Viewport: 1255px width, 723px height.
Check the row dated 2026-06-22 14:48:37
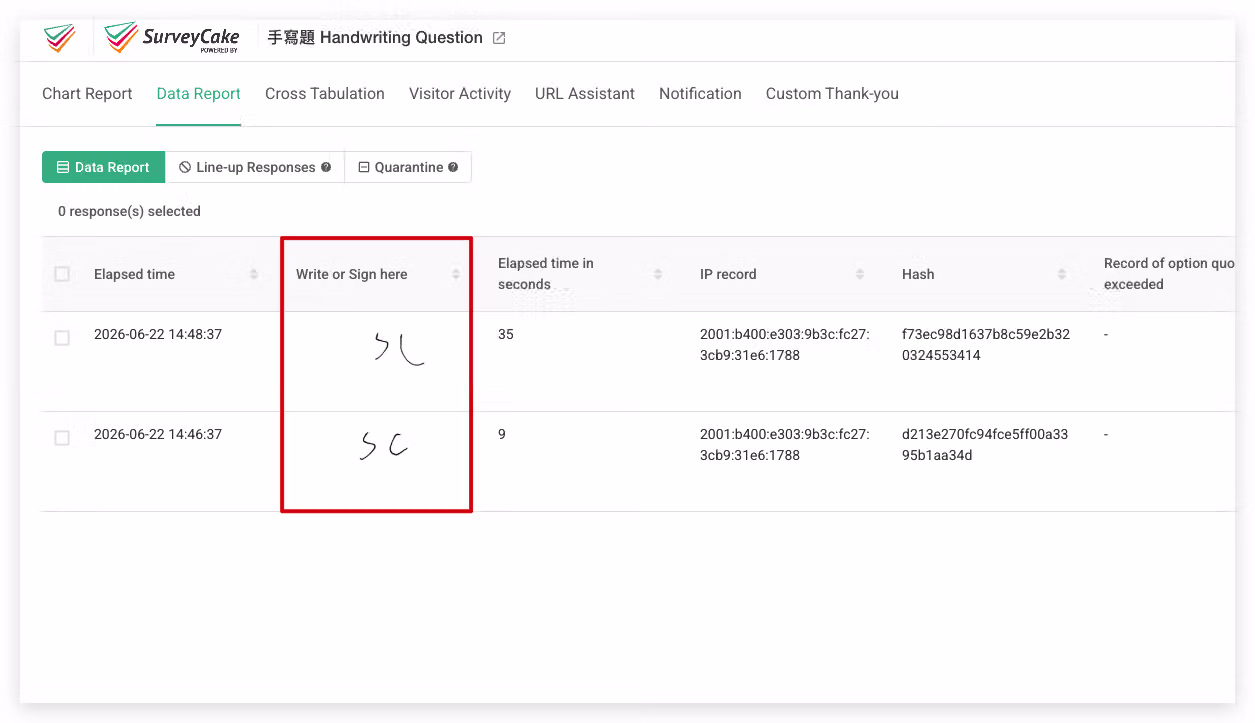click(62, 338)
